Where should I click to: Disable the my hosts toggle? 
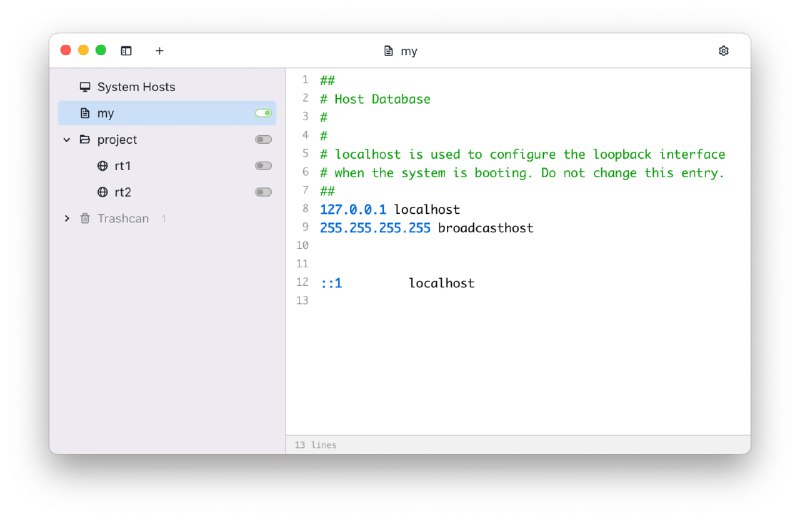click(x=263, y=114)
